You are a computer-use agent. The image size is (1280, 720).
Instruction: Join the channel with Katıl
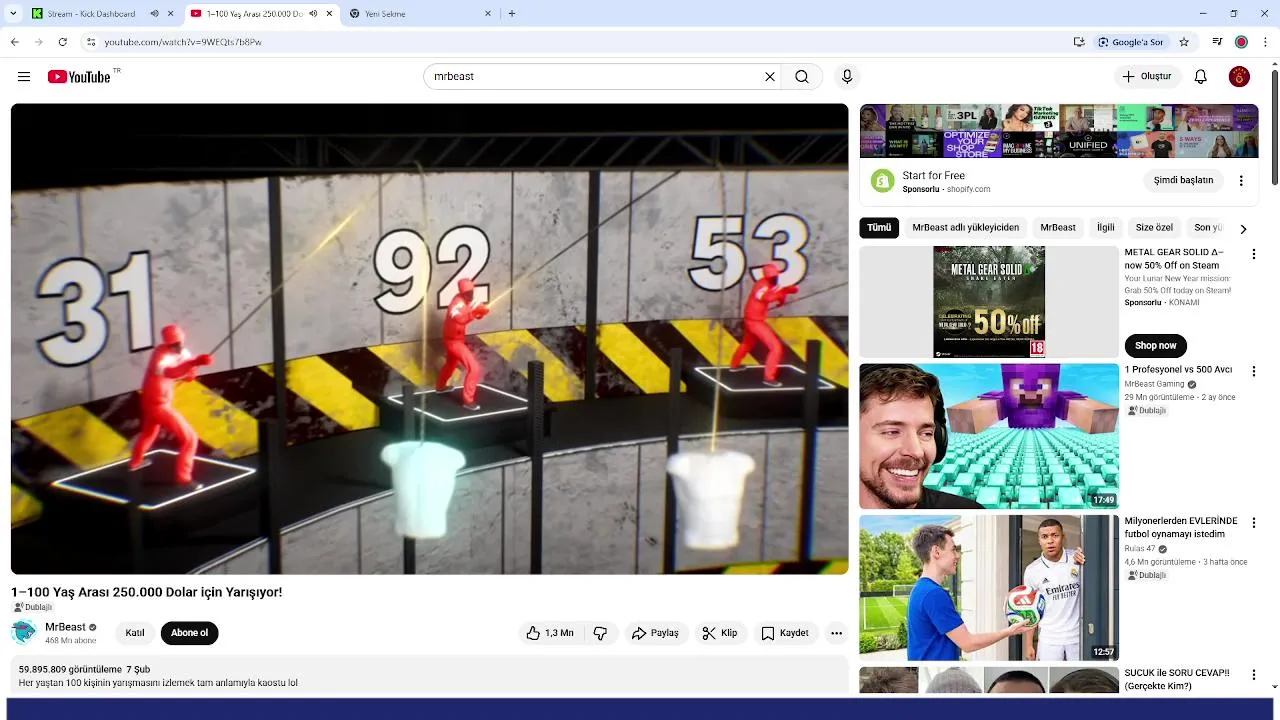pos(135,633)
